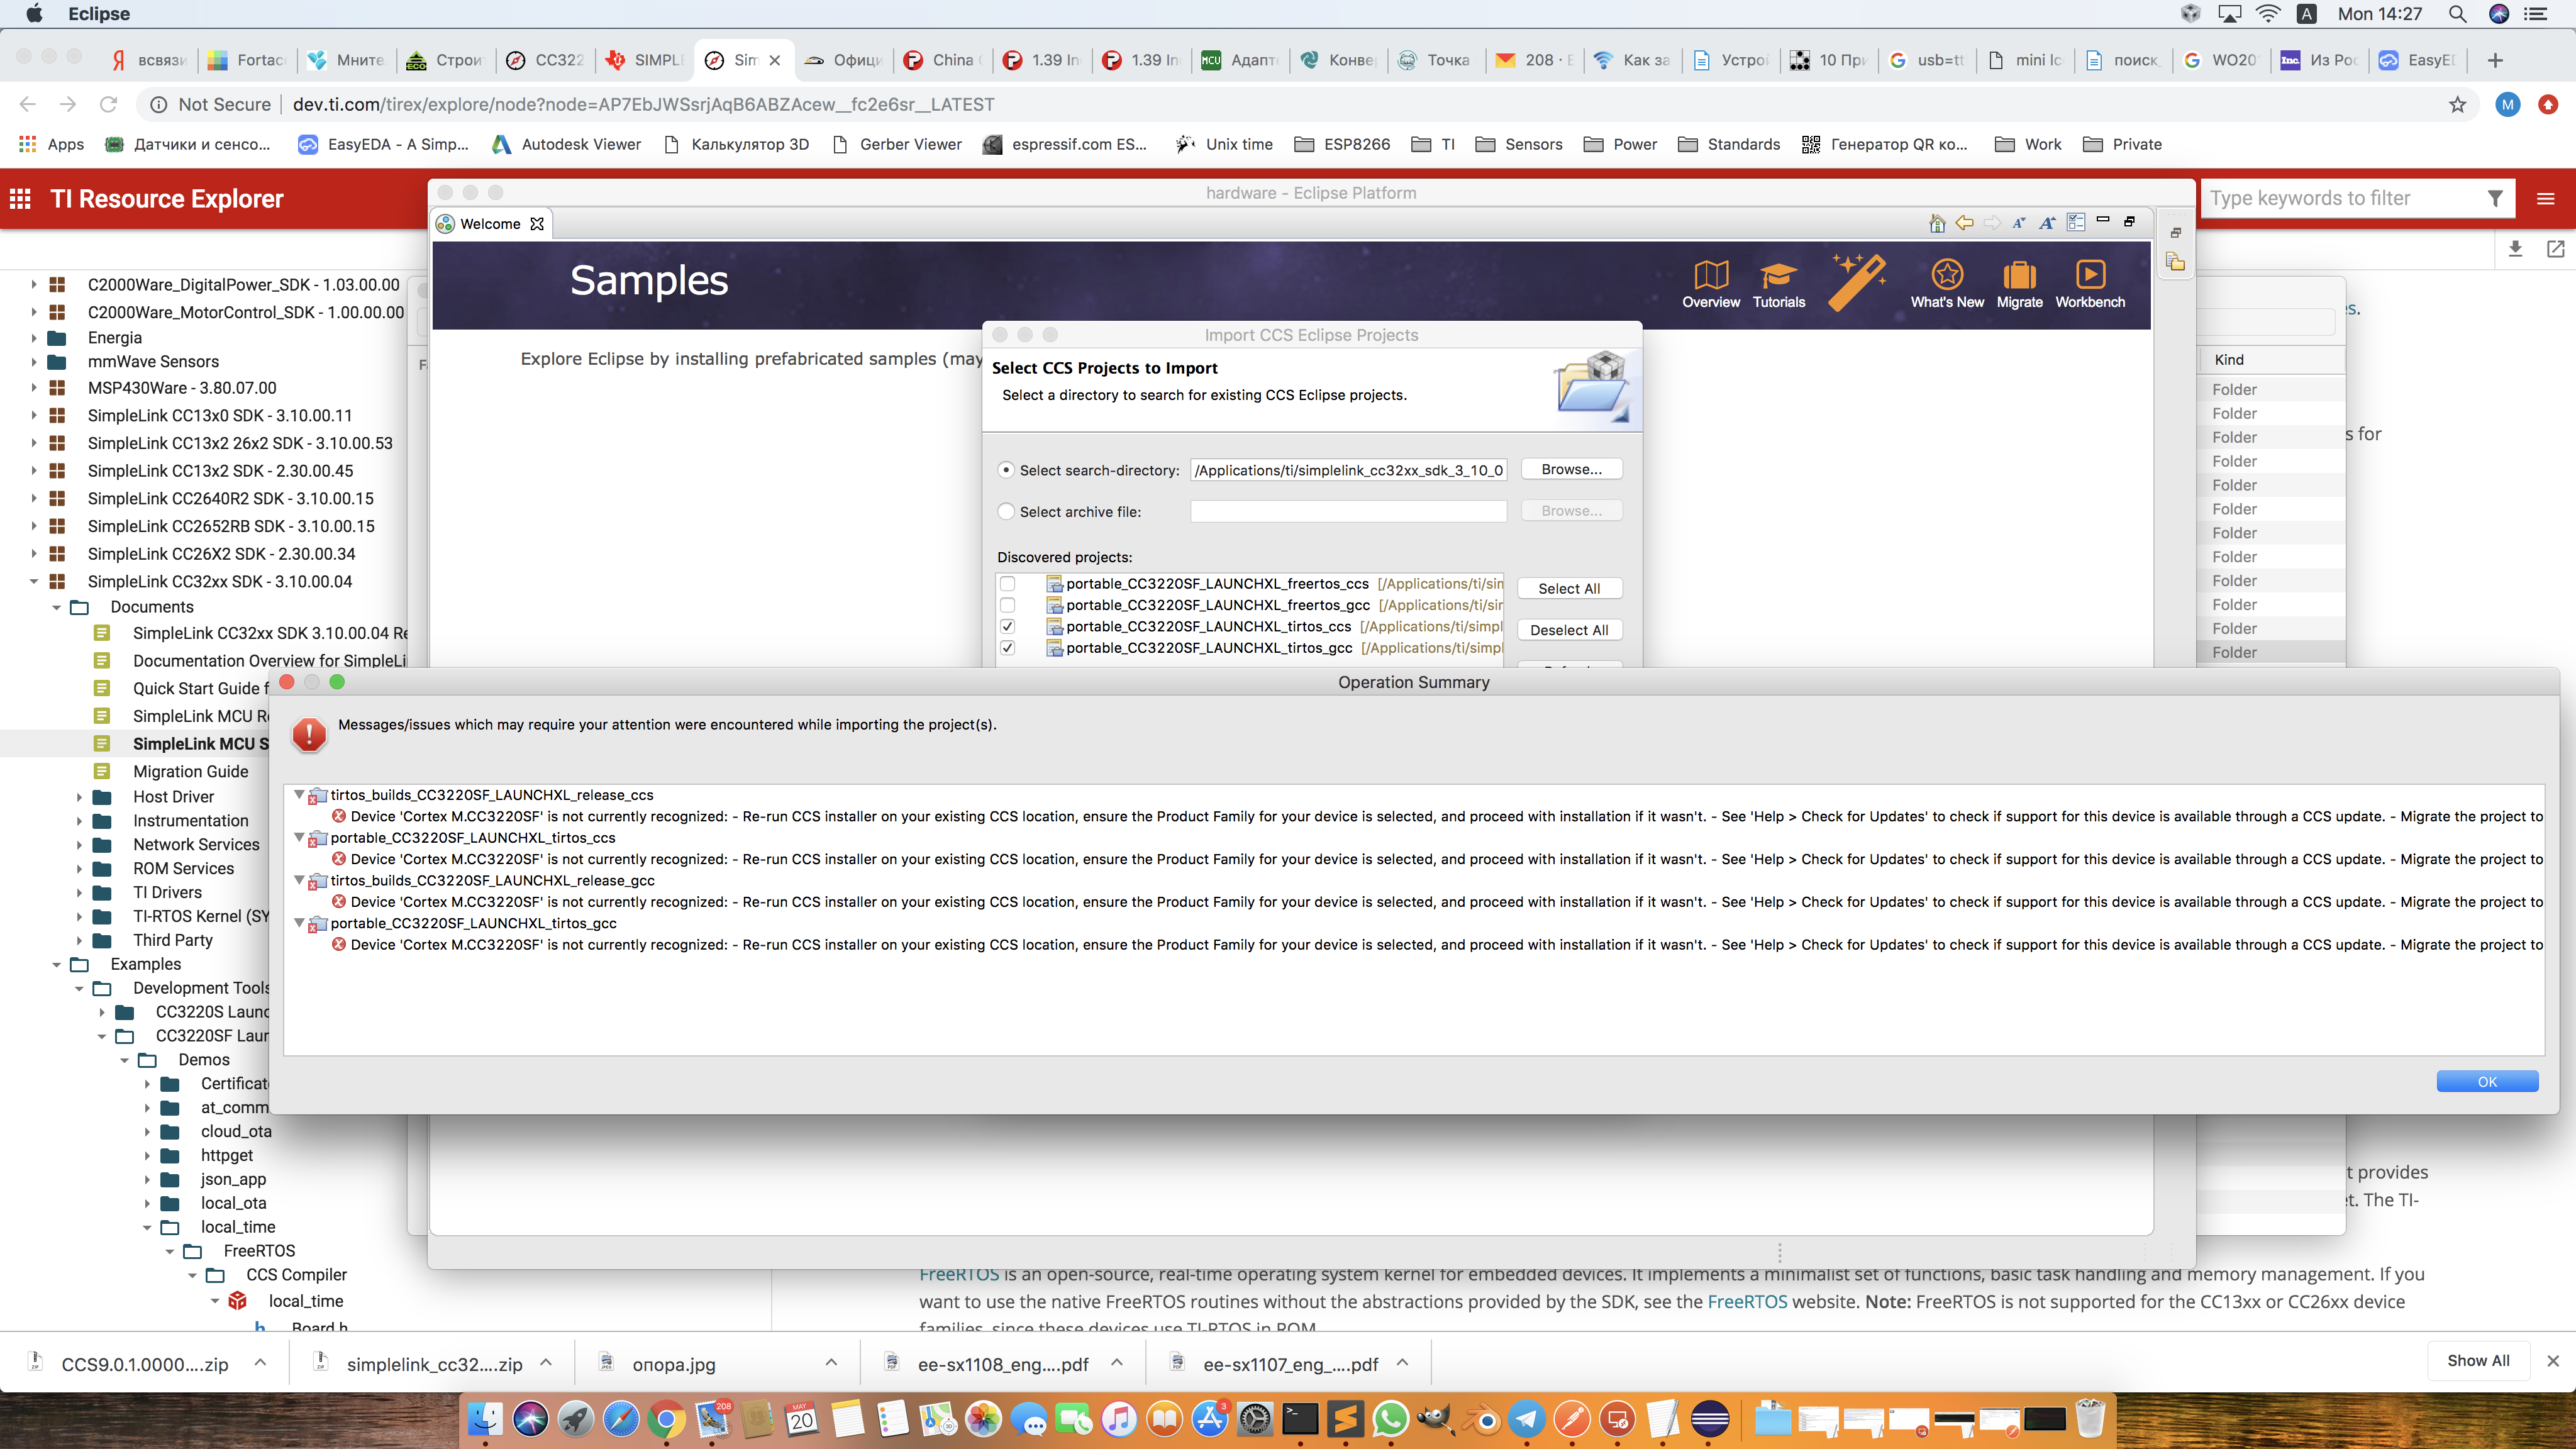Open the TI Resource Explorer hamburger menu

click(x=2545, y=199)
